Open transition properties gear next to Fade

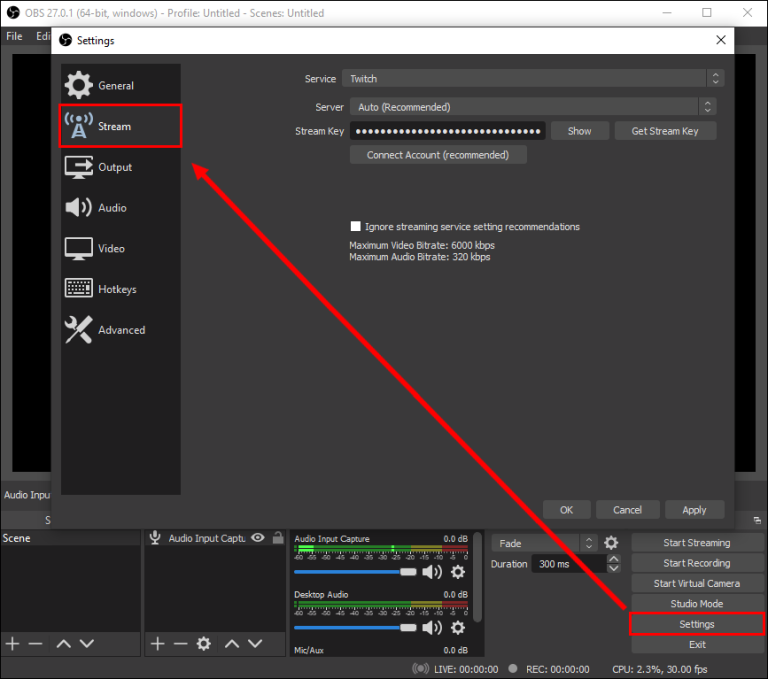tap(611, 543)
